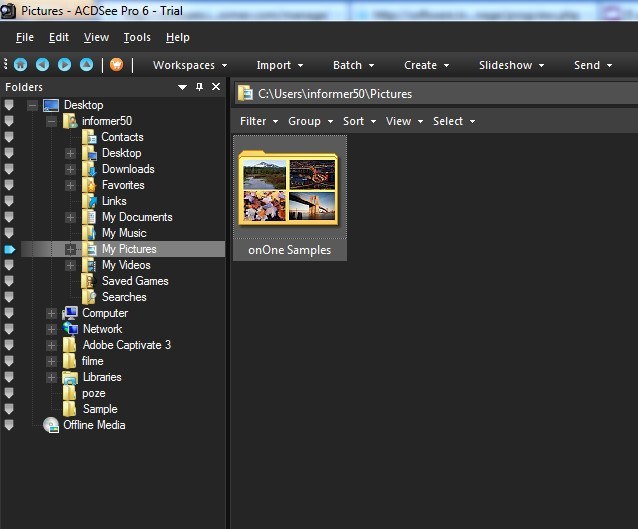638x529 pixels.
Task: Toggle Easy-Select marker for Contacts
Action: coord(9,137)
